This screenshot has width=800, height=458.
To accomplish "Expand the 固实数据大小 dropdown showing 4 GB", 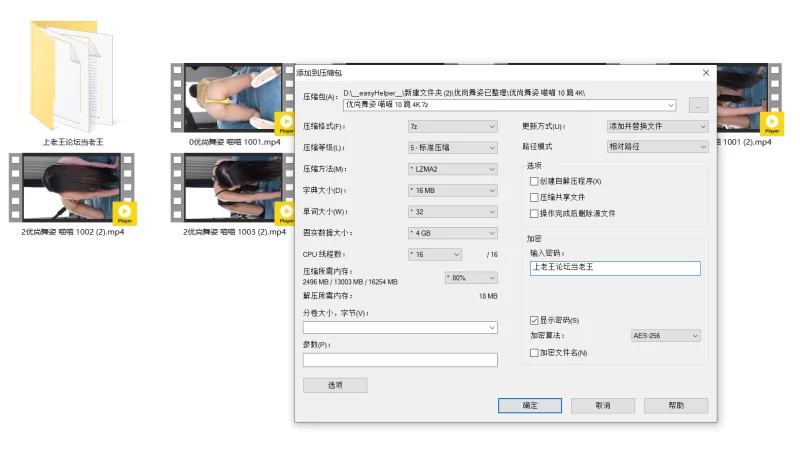I will click(x=453, y=233).
